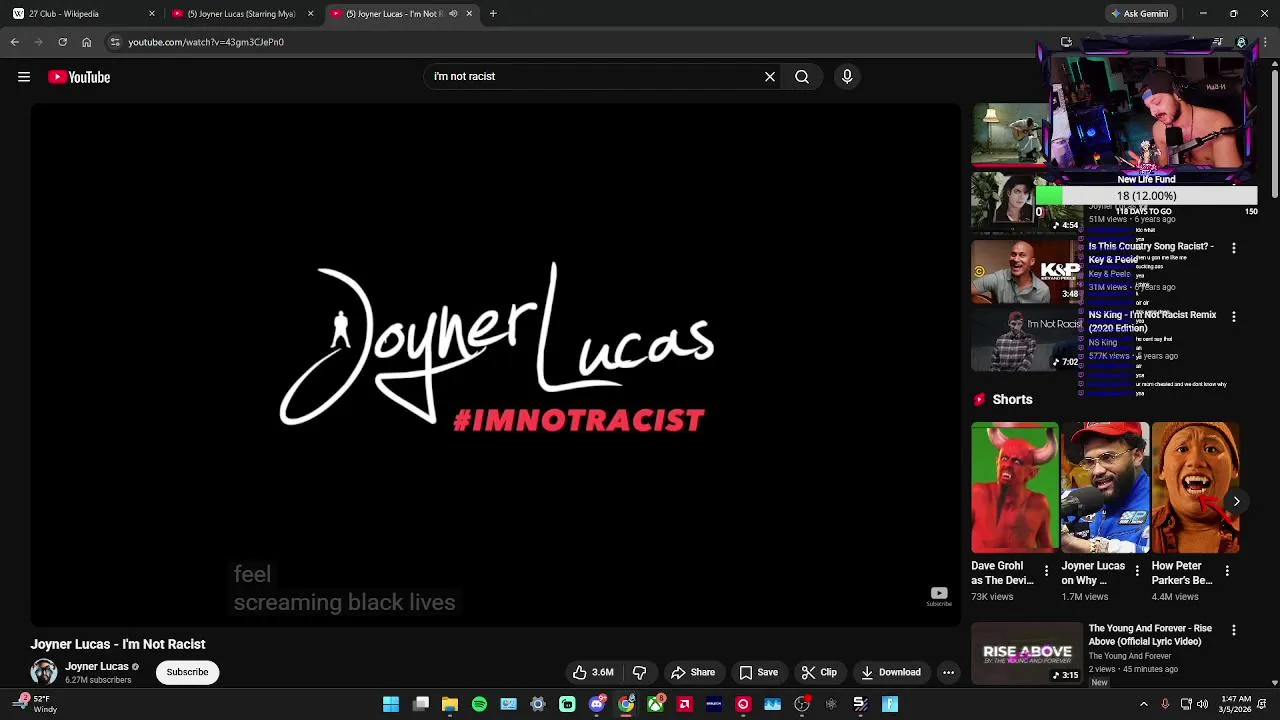Open Spotify from the taskbar

pyautogui.click(x=479, y=704)
